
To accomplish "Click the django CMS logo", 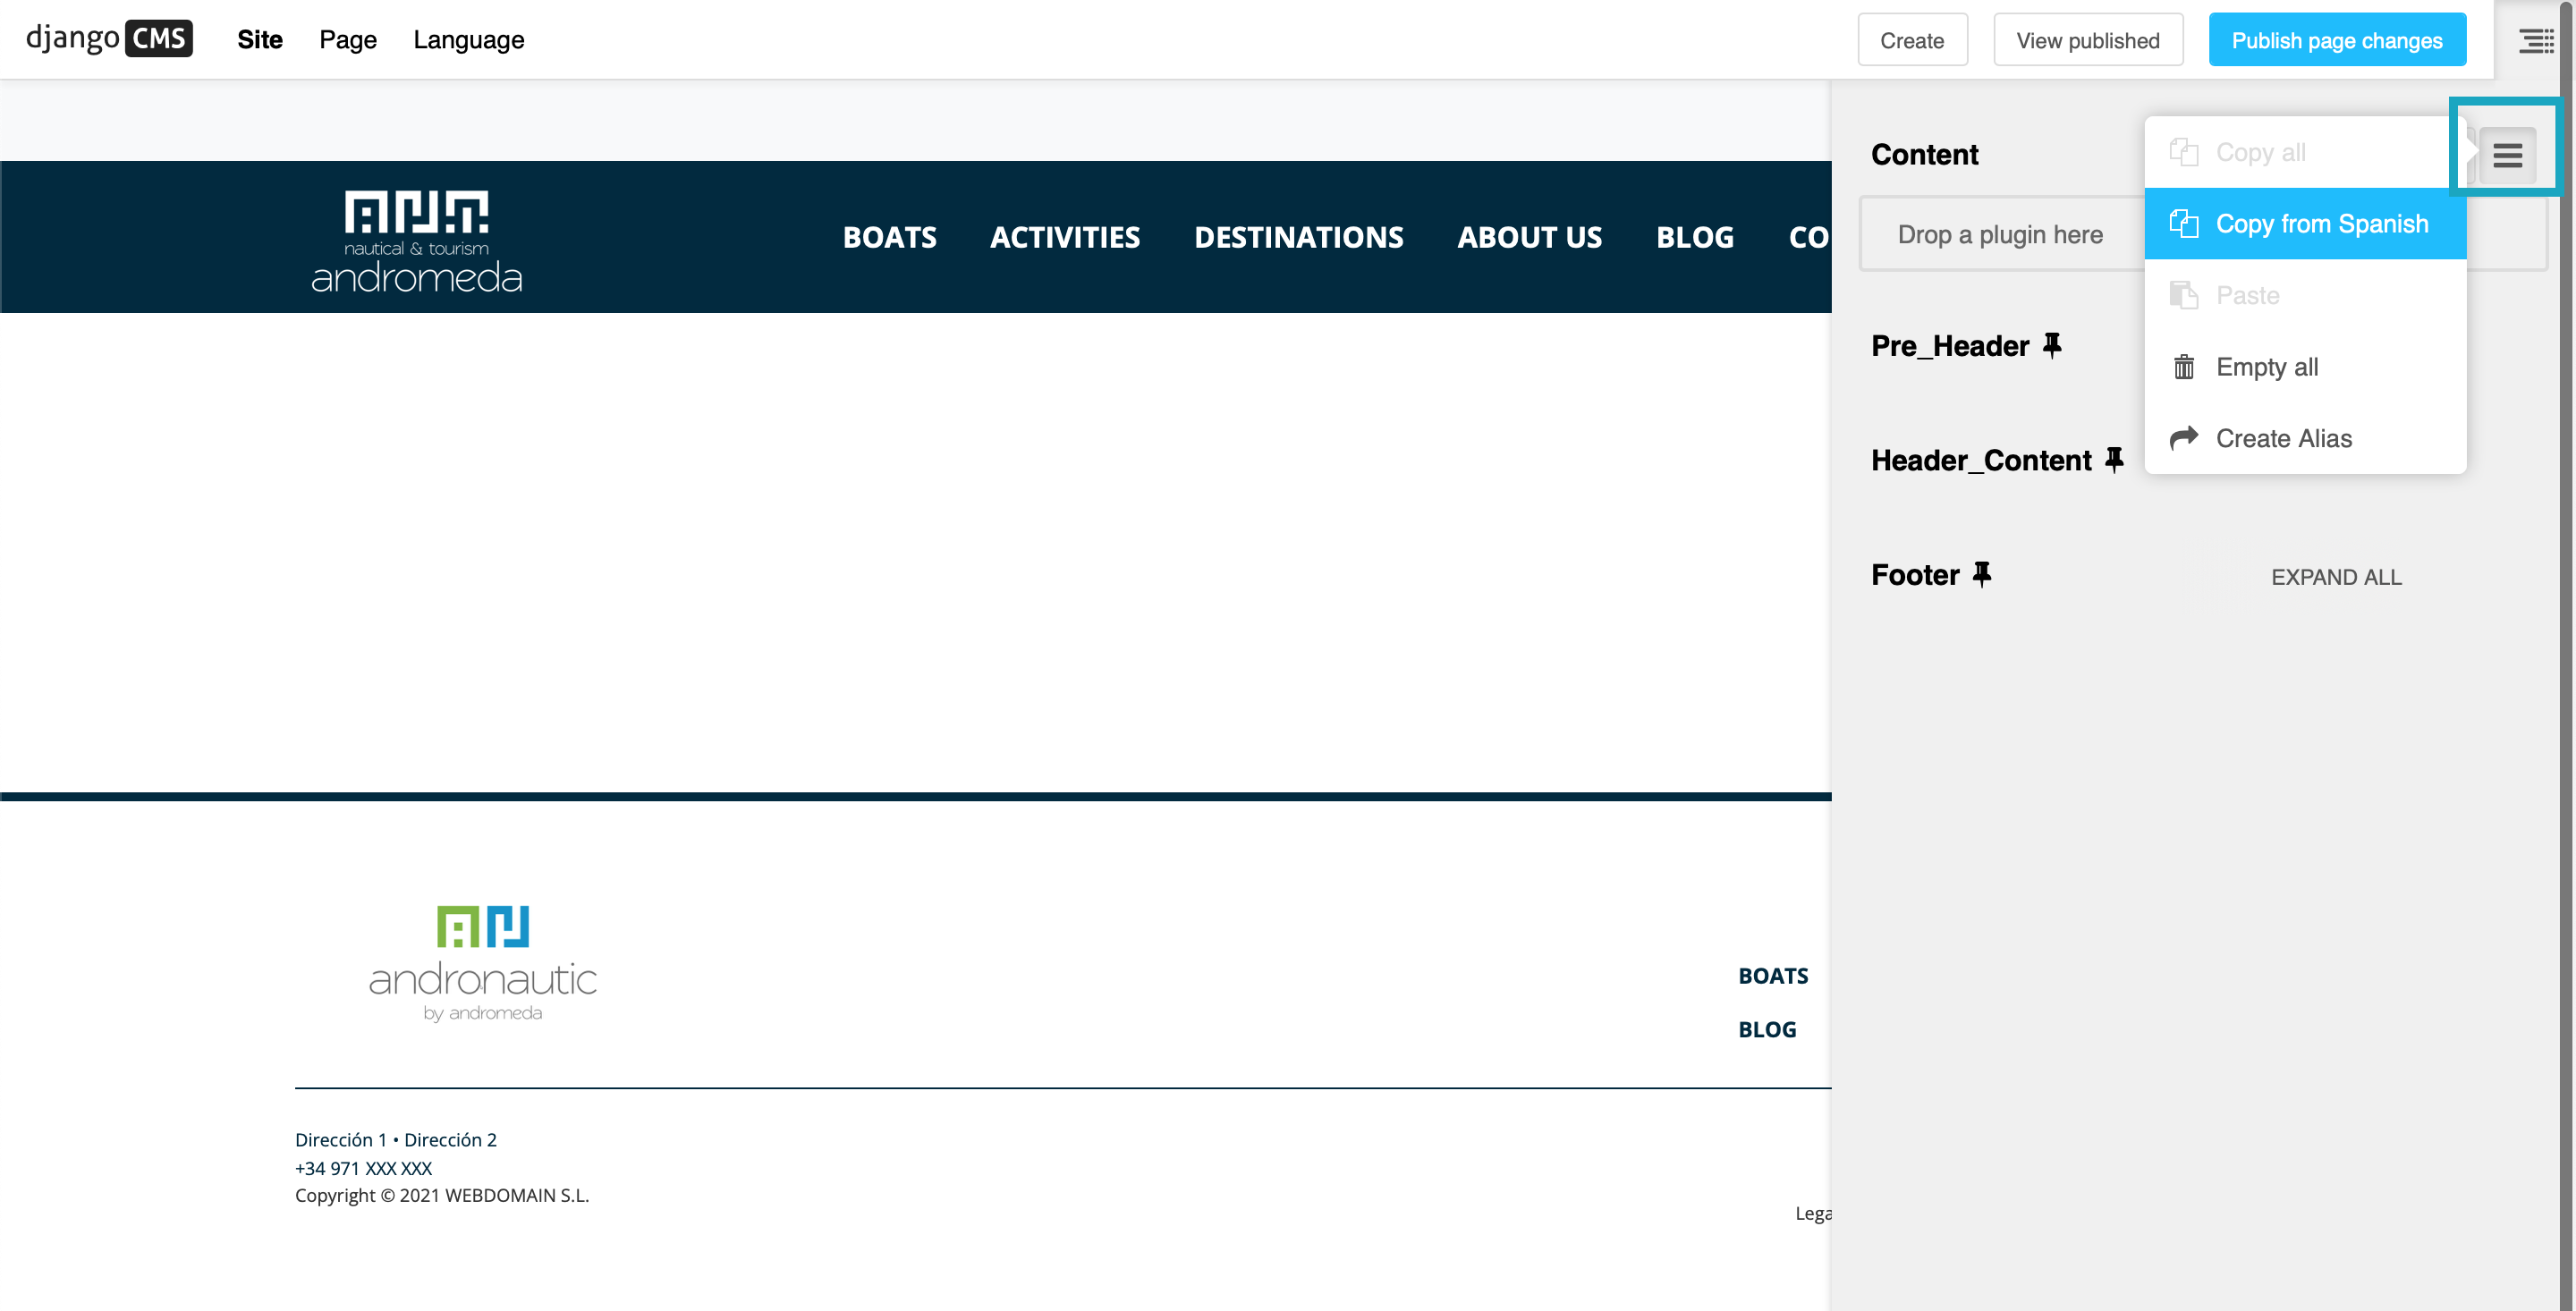I will click(x=109, y=39).
